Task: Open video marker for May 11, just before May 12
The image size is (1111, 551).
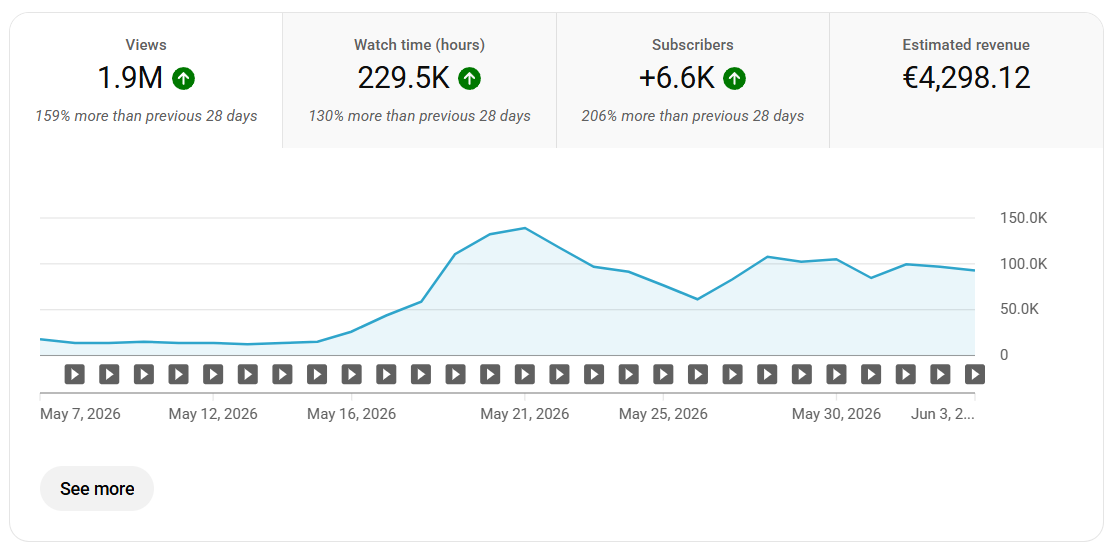Action: (x=179, y=374)
